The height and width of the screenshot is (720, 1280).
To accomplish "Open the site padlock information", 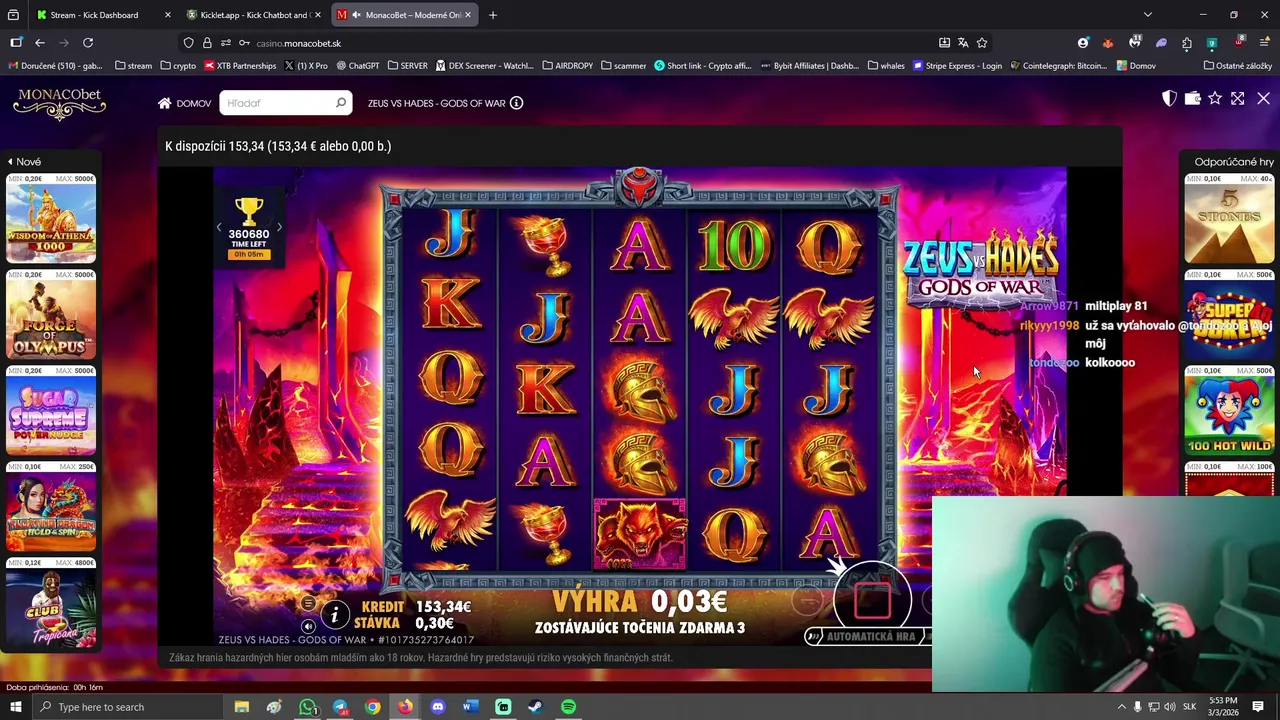I will [207, 43].
